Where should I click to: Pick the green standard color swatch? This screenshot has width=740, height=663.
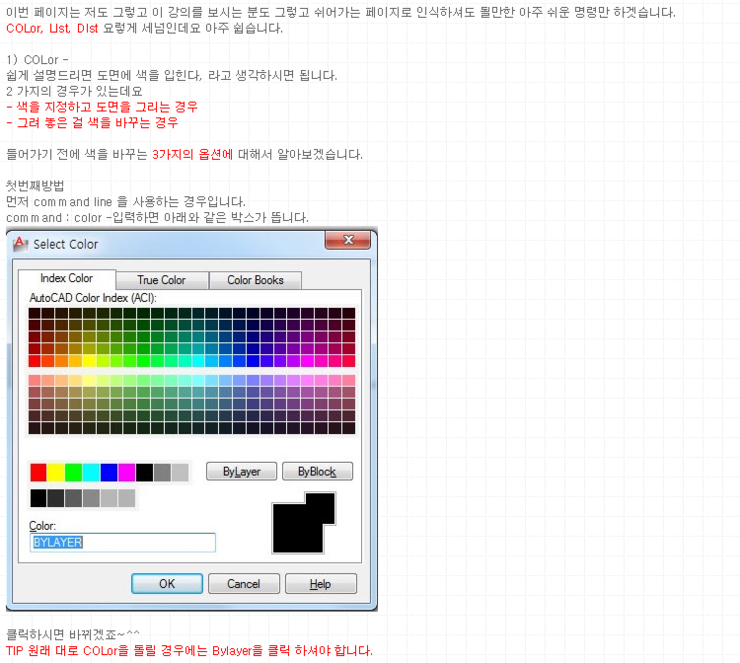click(74, 472)
